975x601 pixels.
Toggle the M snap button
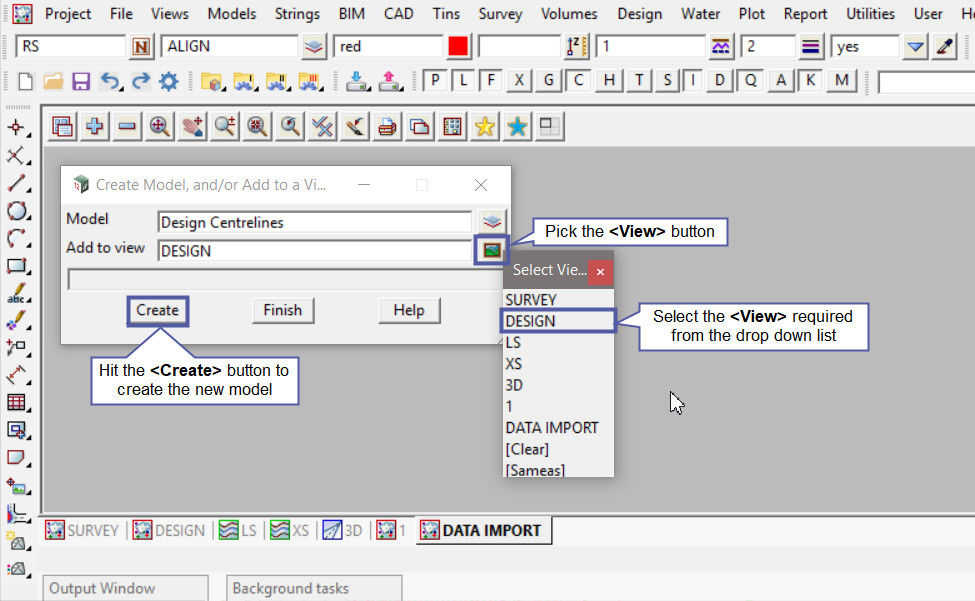[x=842, y=81]
